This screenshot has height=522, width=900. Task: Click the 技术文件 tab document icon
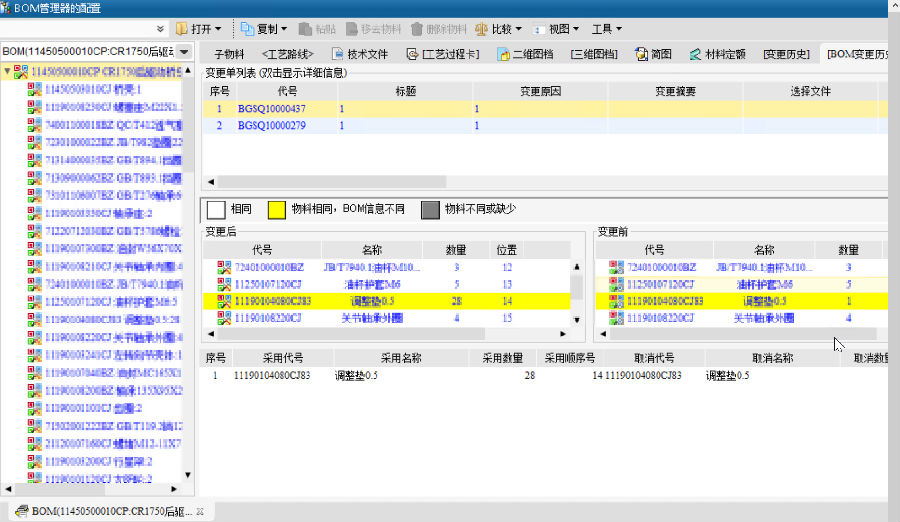[338, 54]
